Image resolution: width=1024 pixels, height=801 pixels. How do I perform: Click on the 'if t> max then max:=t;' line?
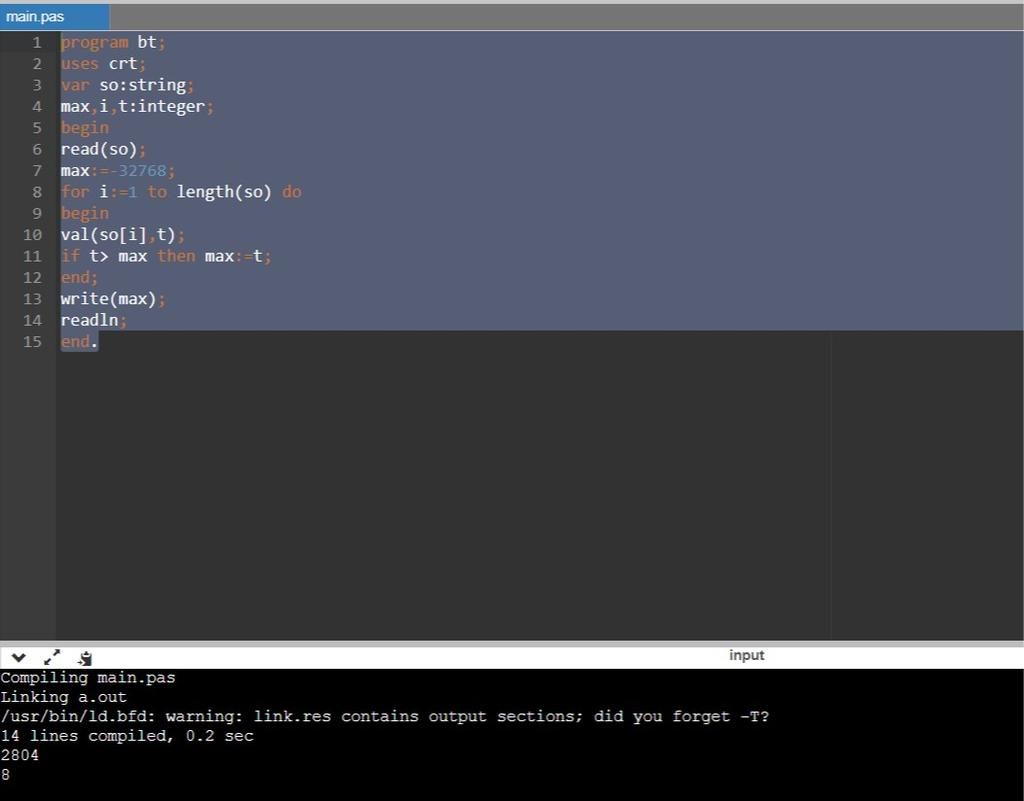(x=166, y=257)
